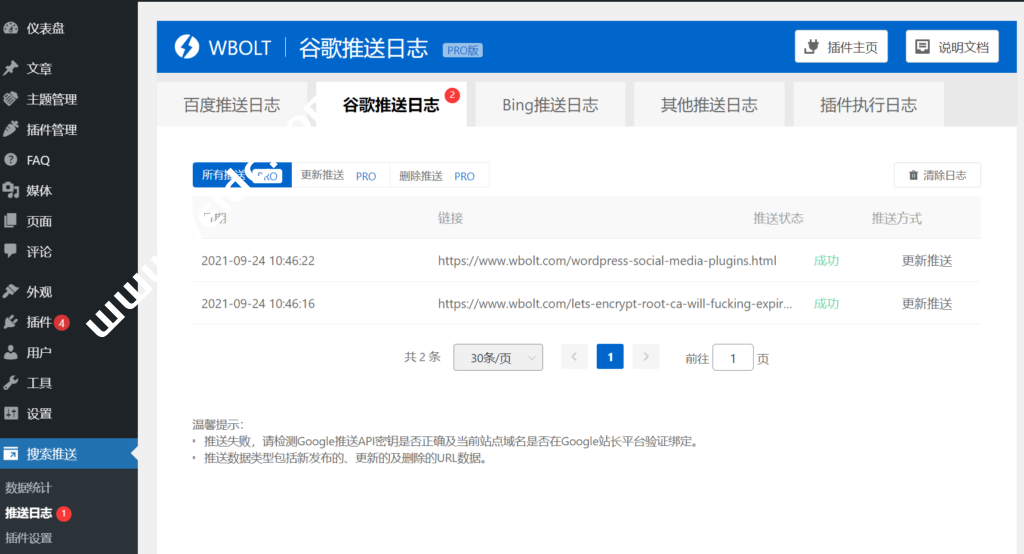
Task: Click the 媒体 media icon
Action: [x=10, y=190]
